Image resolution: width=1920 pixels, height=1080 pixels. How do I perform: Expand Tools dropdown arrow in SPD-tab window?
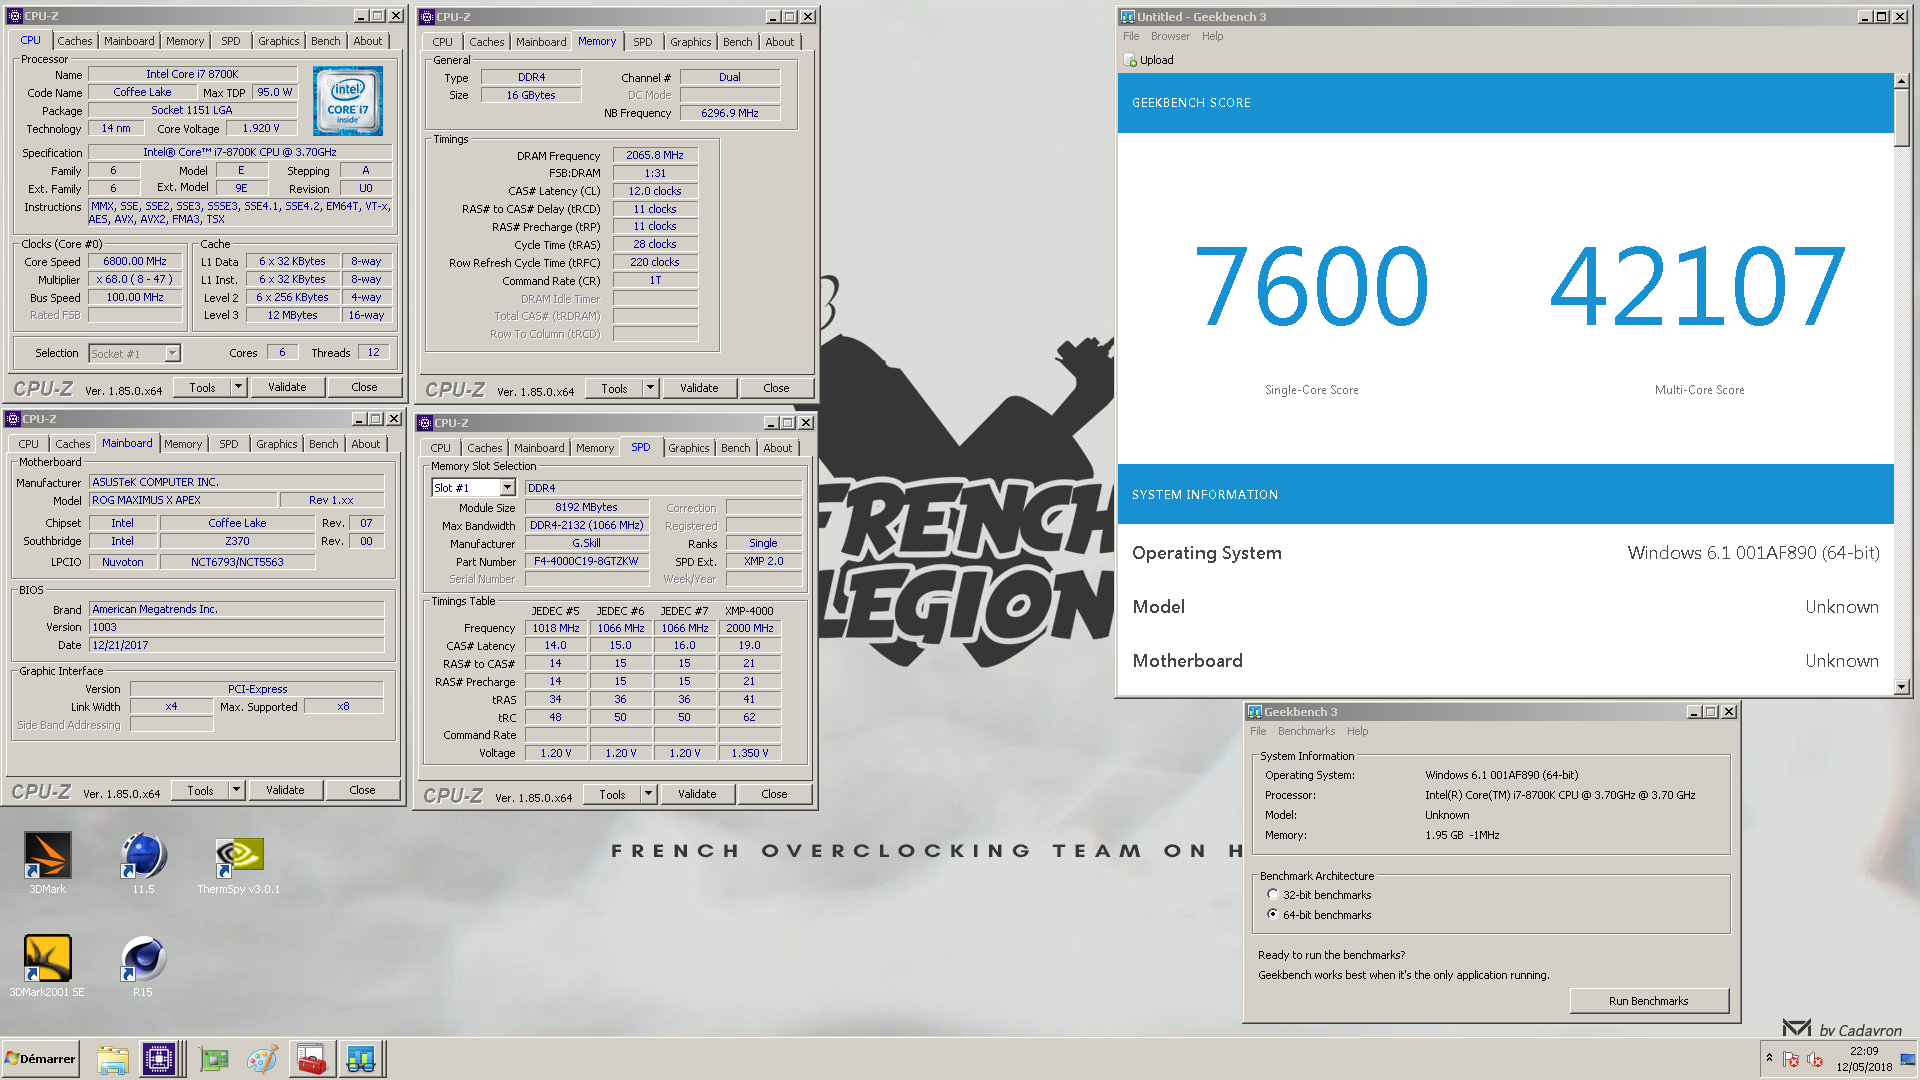click(x=648, y=794)
